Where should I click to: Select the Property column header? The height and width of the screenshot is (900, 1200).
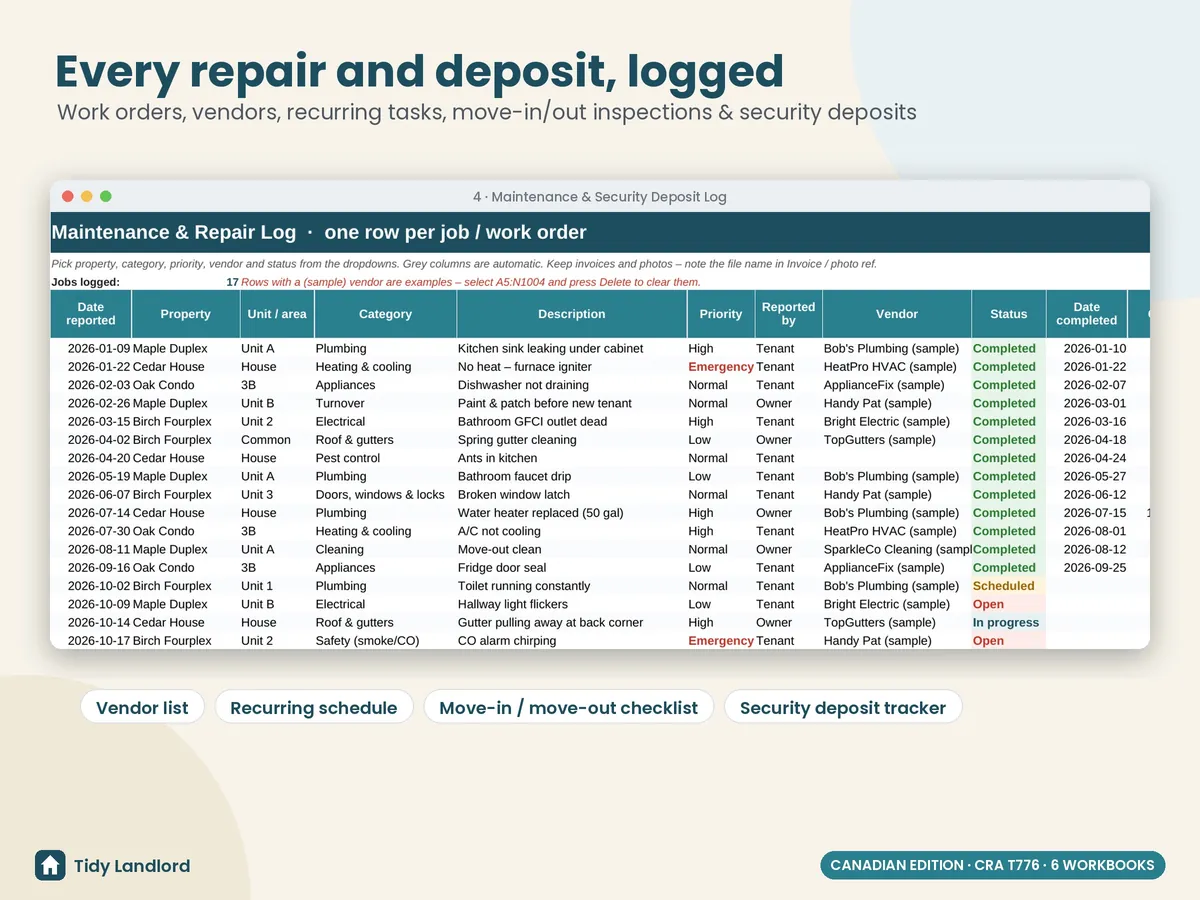pyautogui.click(x=186, y=314)
